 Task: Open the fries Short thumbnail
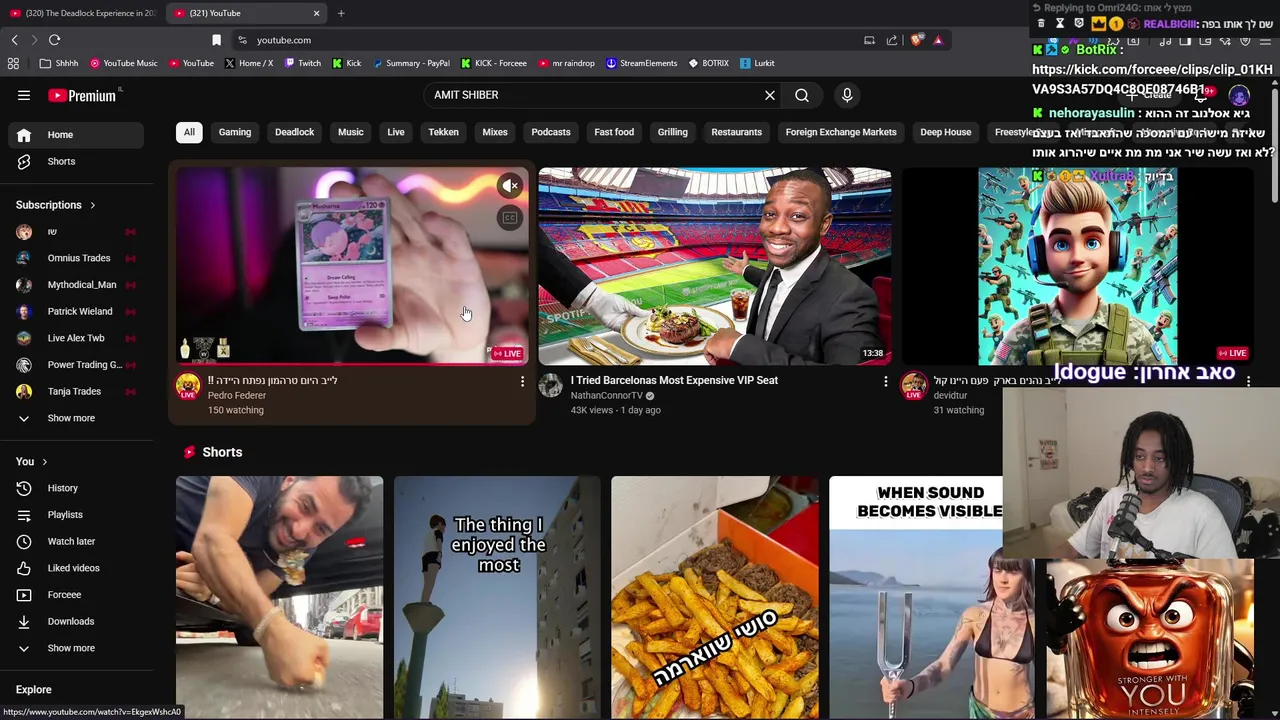(714, 597)
